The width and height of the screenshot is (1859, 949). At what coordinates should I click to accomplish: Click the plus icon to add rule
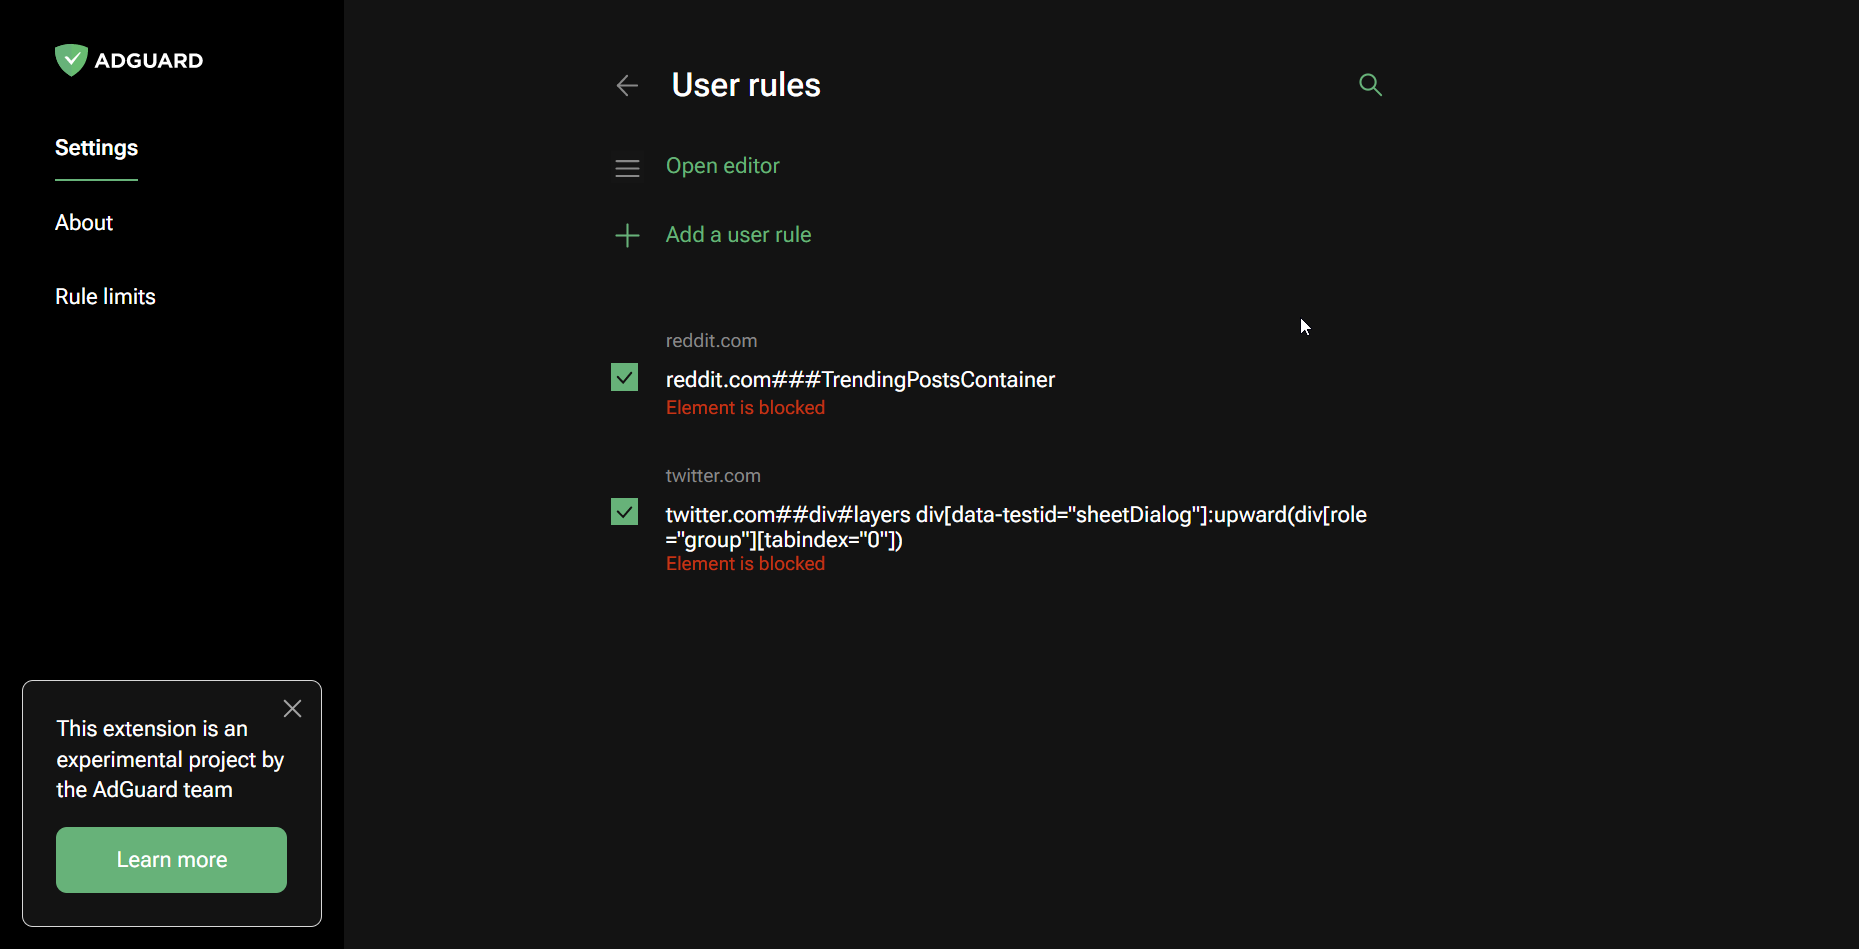pos(627,236)
